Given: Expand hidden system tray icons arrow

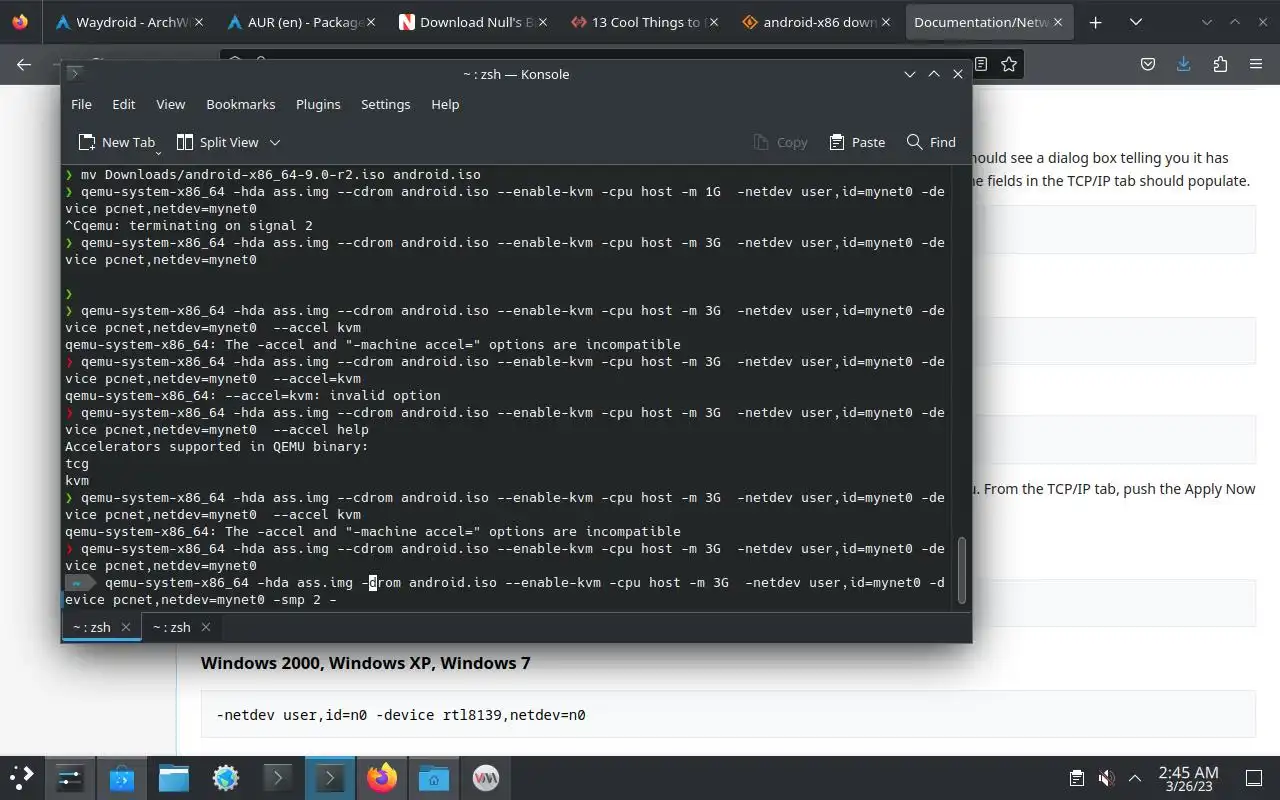Looking at the screenshot, I should click(1135, 778).
